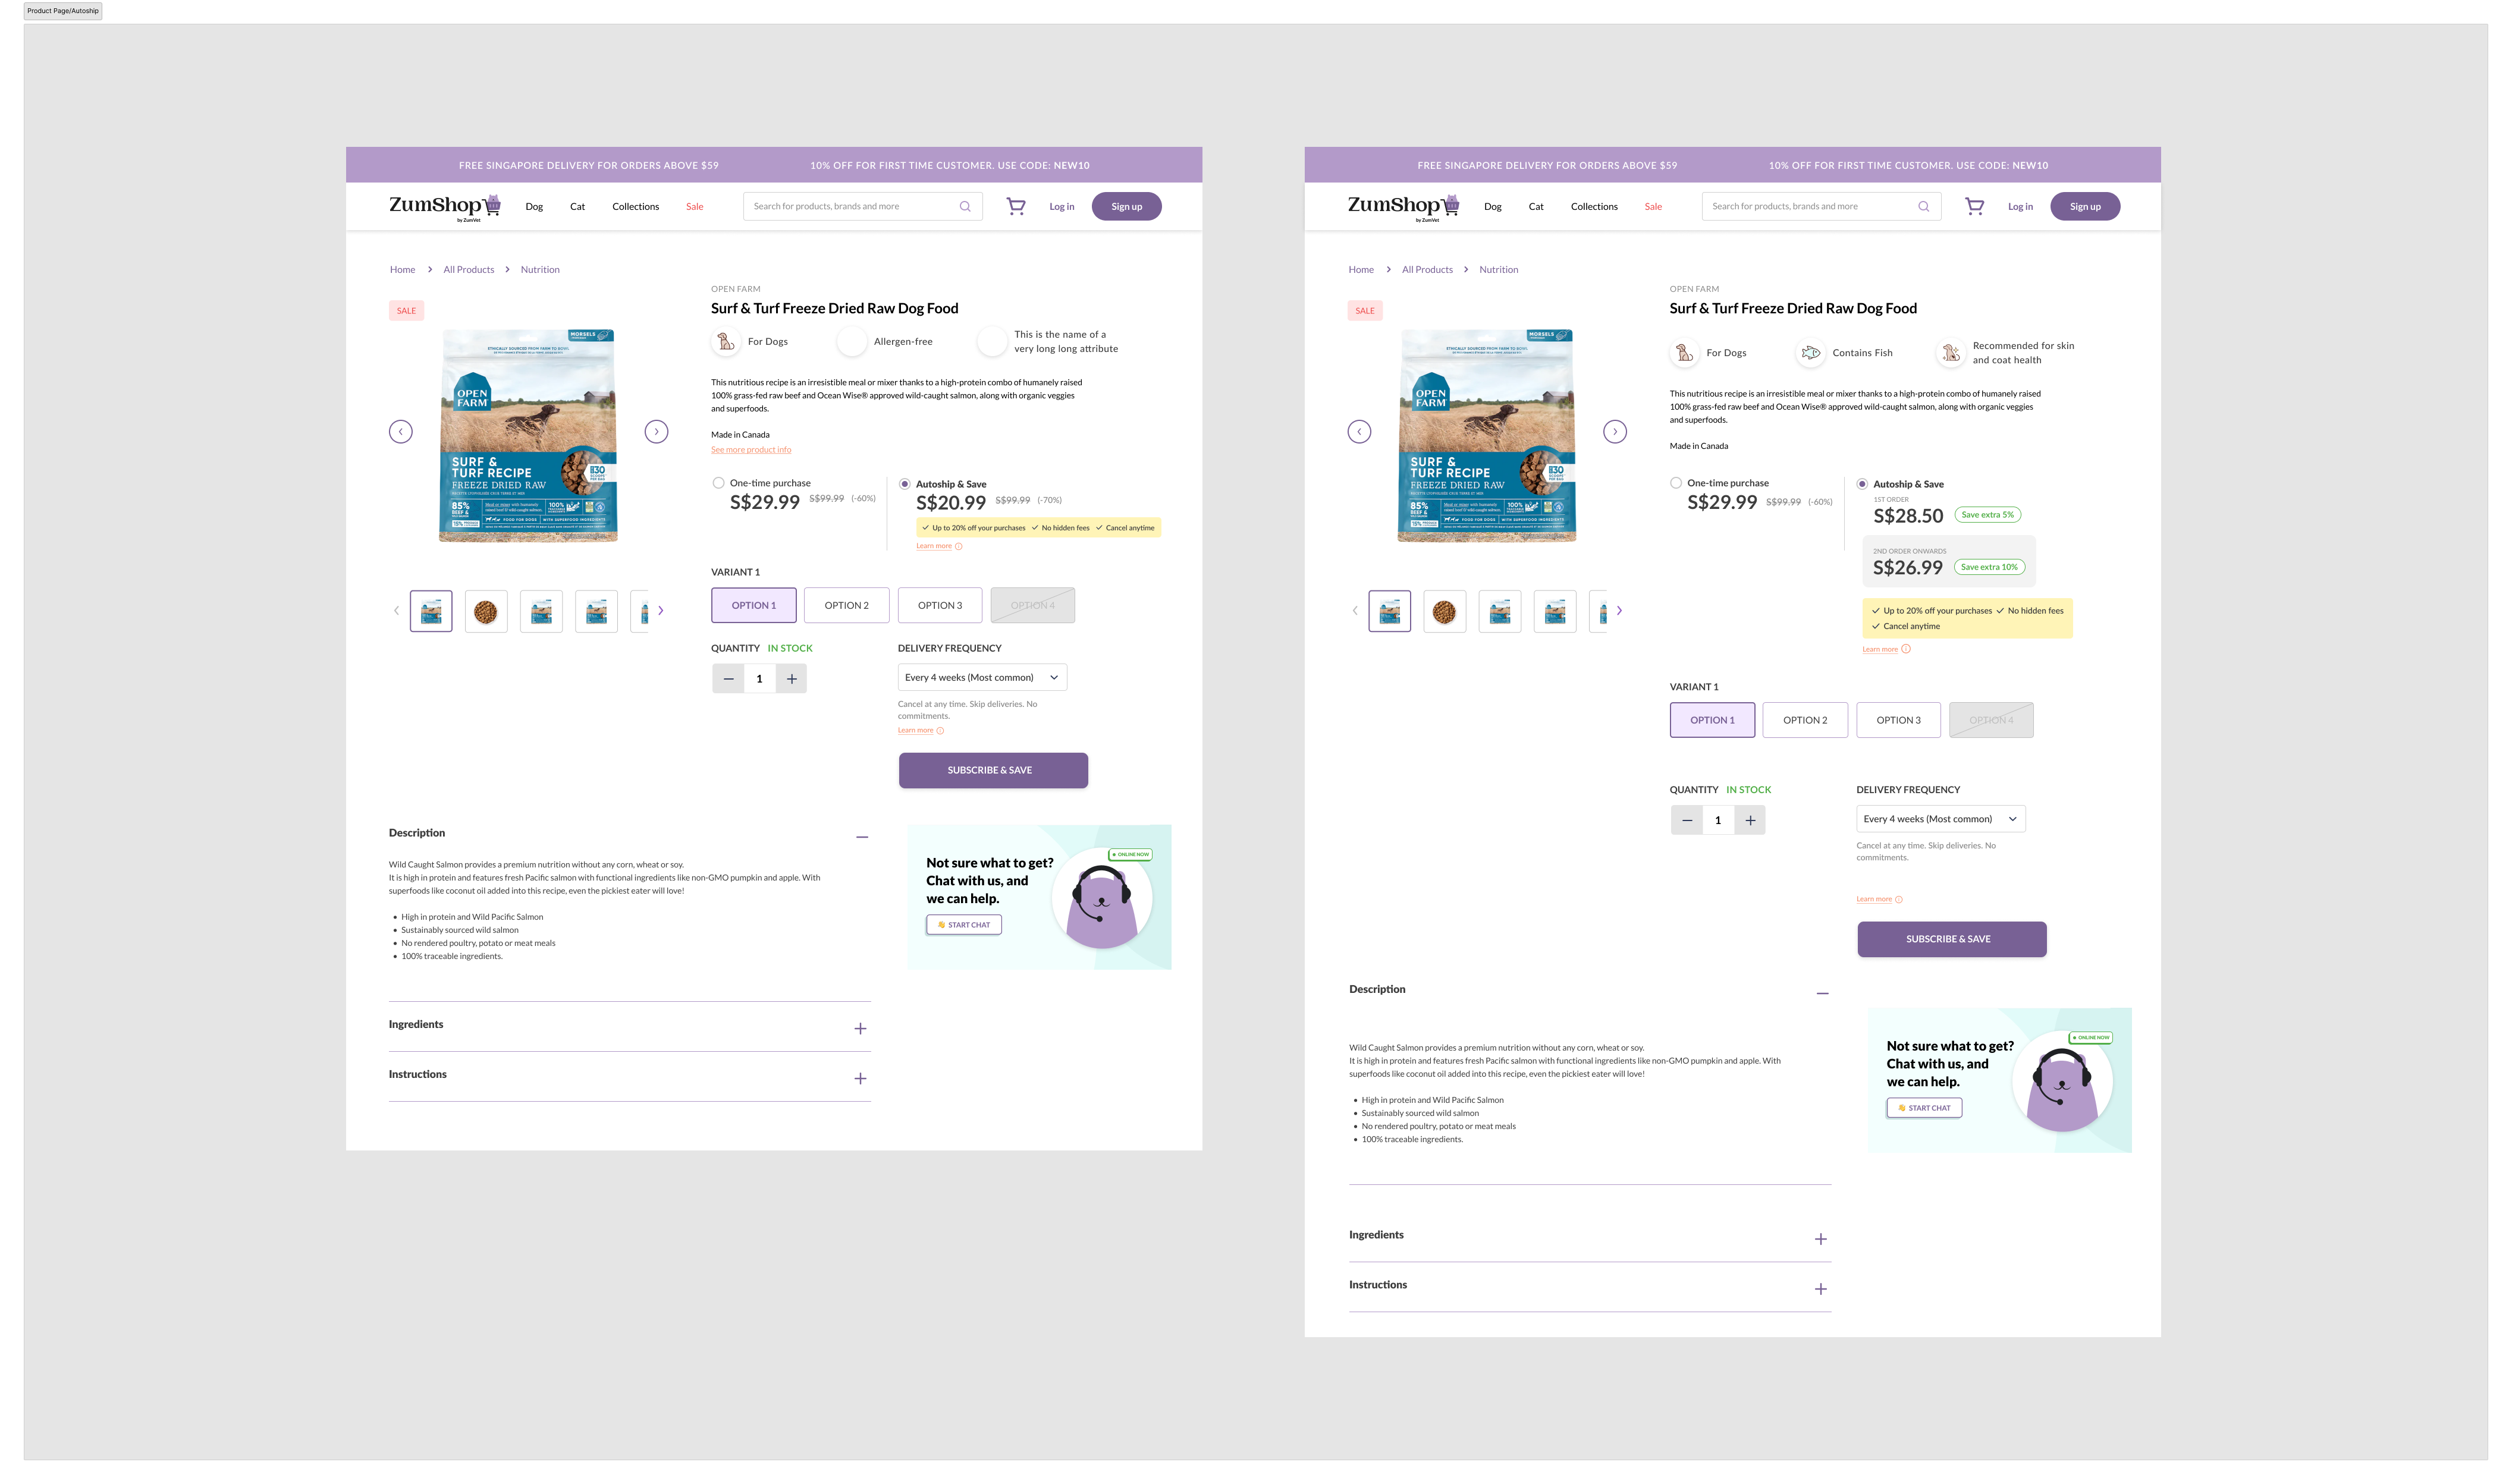Viewport: 2512px width, 1484px height.
Task: Open Collections menu in right page navbar
Action: click(1594, 207)
